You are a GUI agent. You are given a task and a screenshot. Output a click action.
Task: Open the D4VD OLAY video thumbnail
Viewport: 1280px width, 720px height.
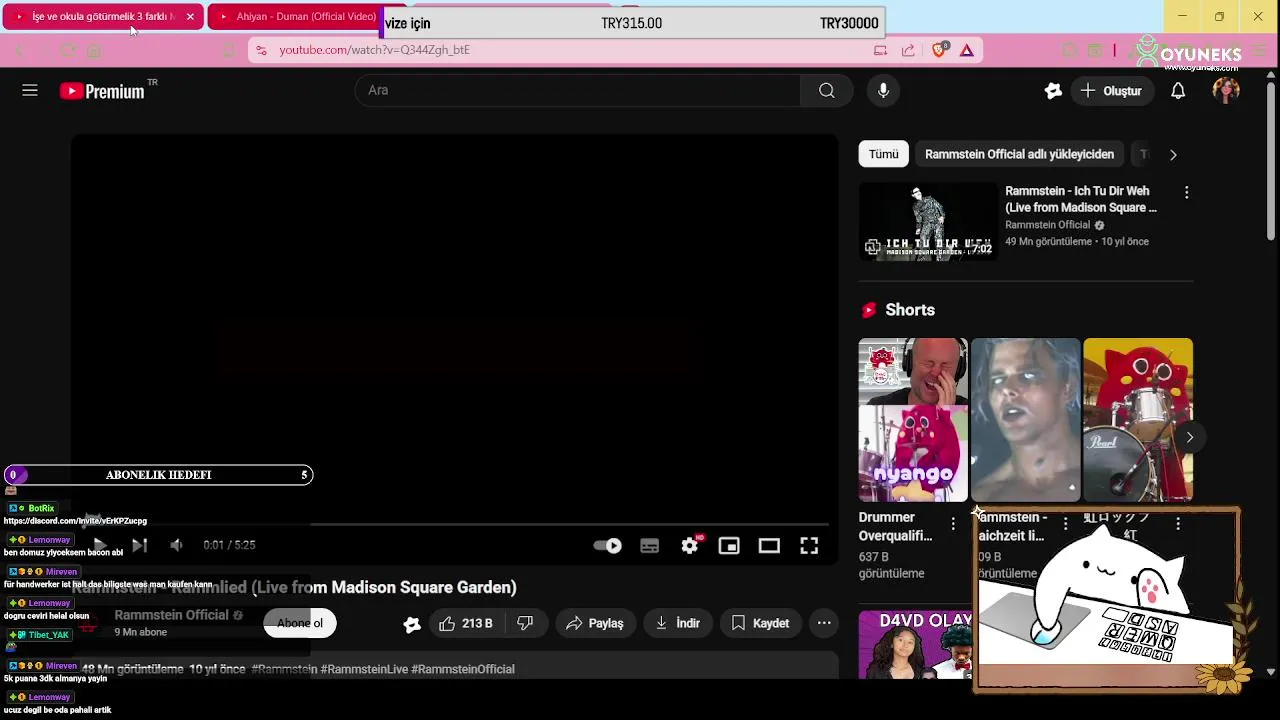[915, 644]
